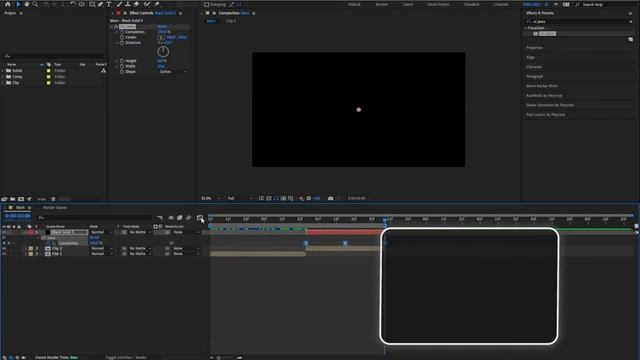Select the Clone Stamp tool
The height and width of the screenshot is (360, 640).
pos(128,4)
